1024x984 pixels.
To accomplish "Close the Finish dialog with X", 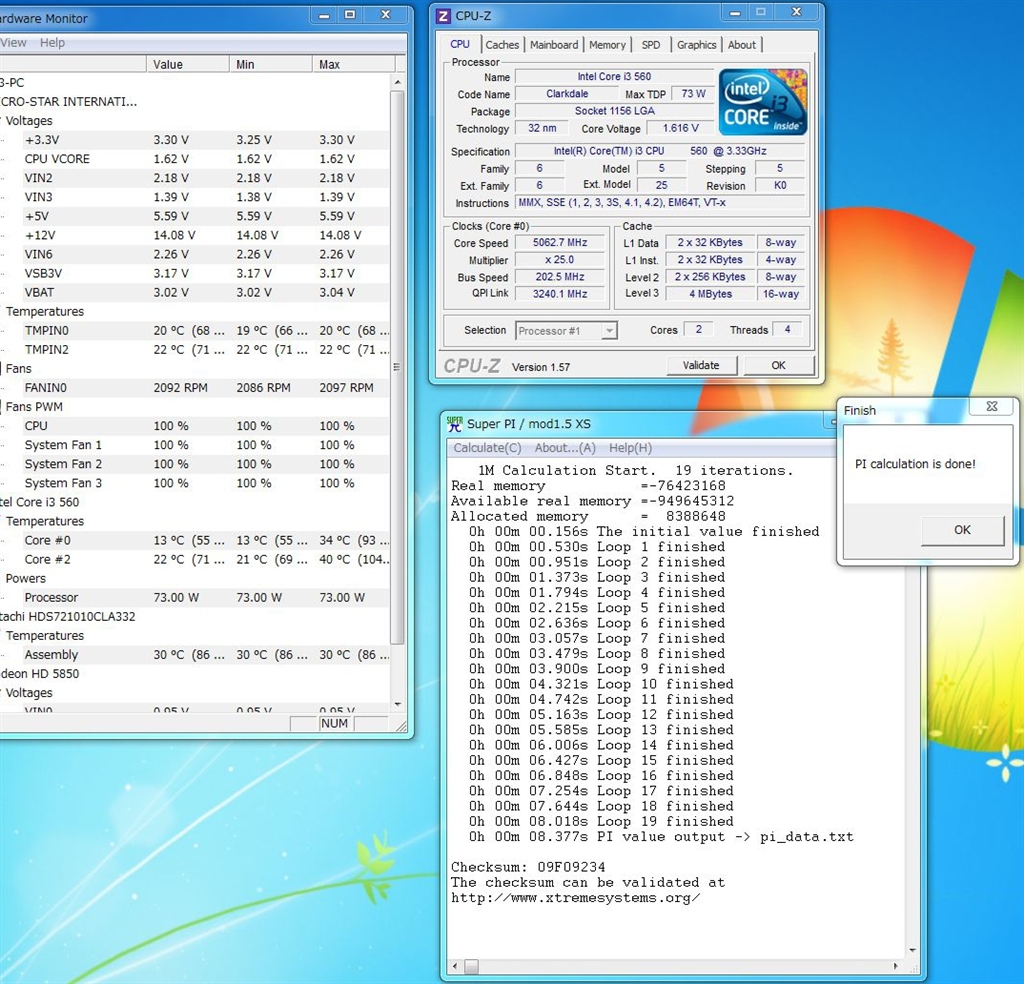I will click(x=991, y=407).
